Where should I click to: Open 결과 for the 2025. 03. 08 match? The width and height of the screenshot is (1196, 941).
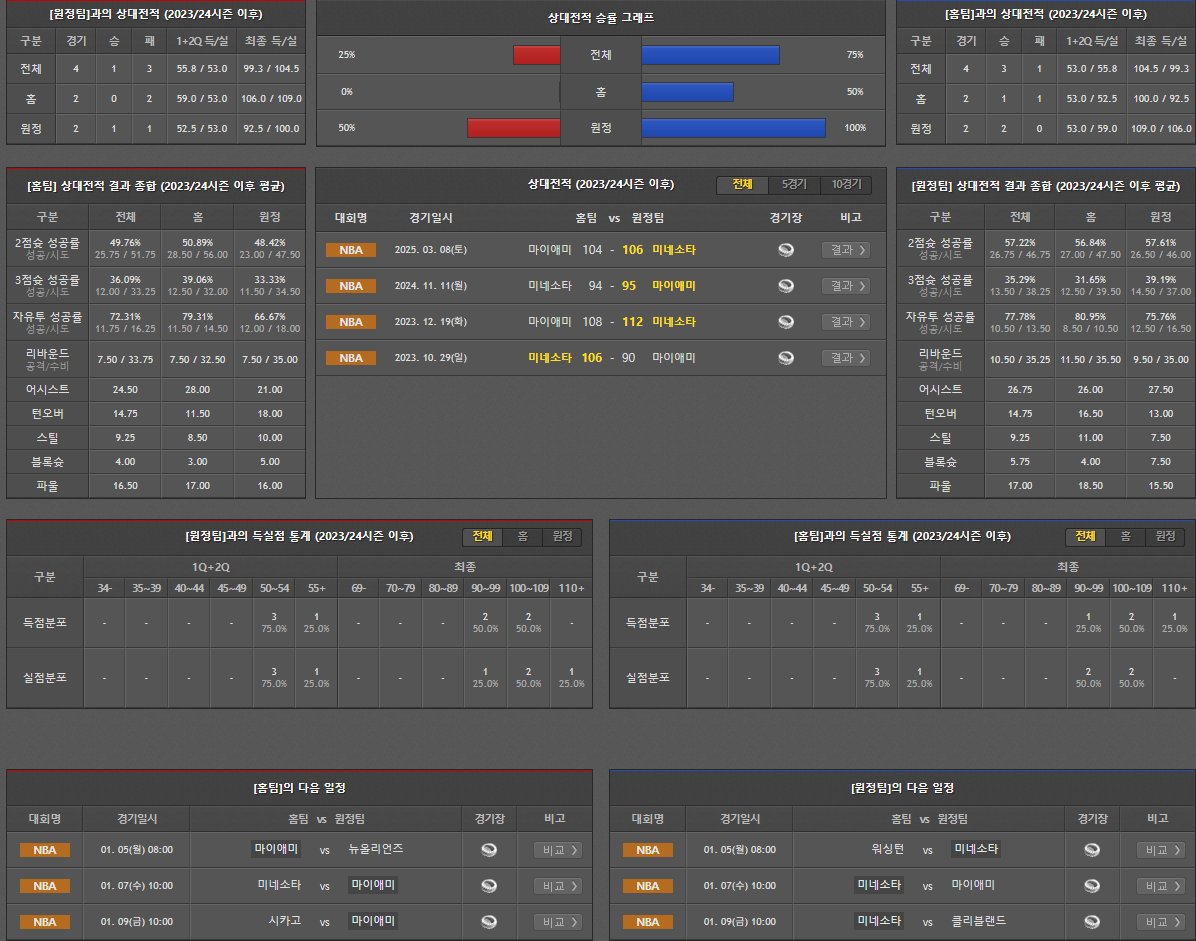[x=845, y=250]
